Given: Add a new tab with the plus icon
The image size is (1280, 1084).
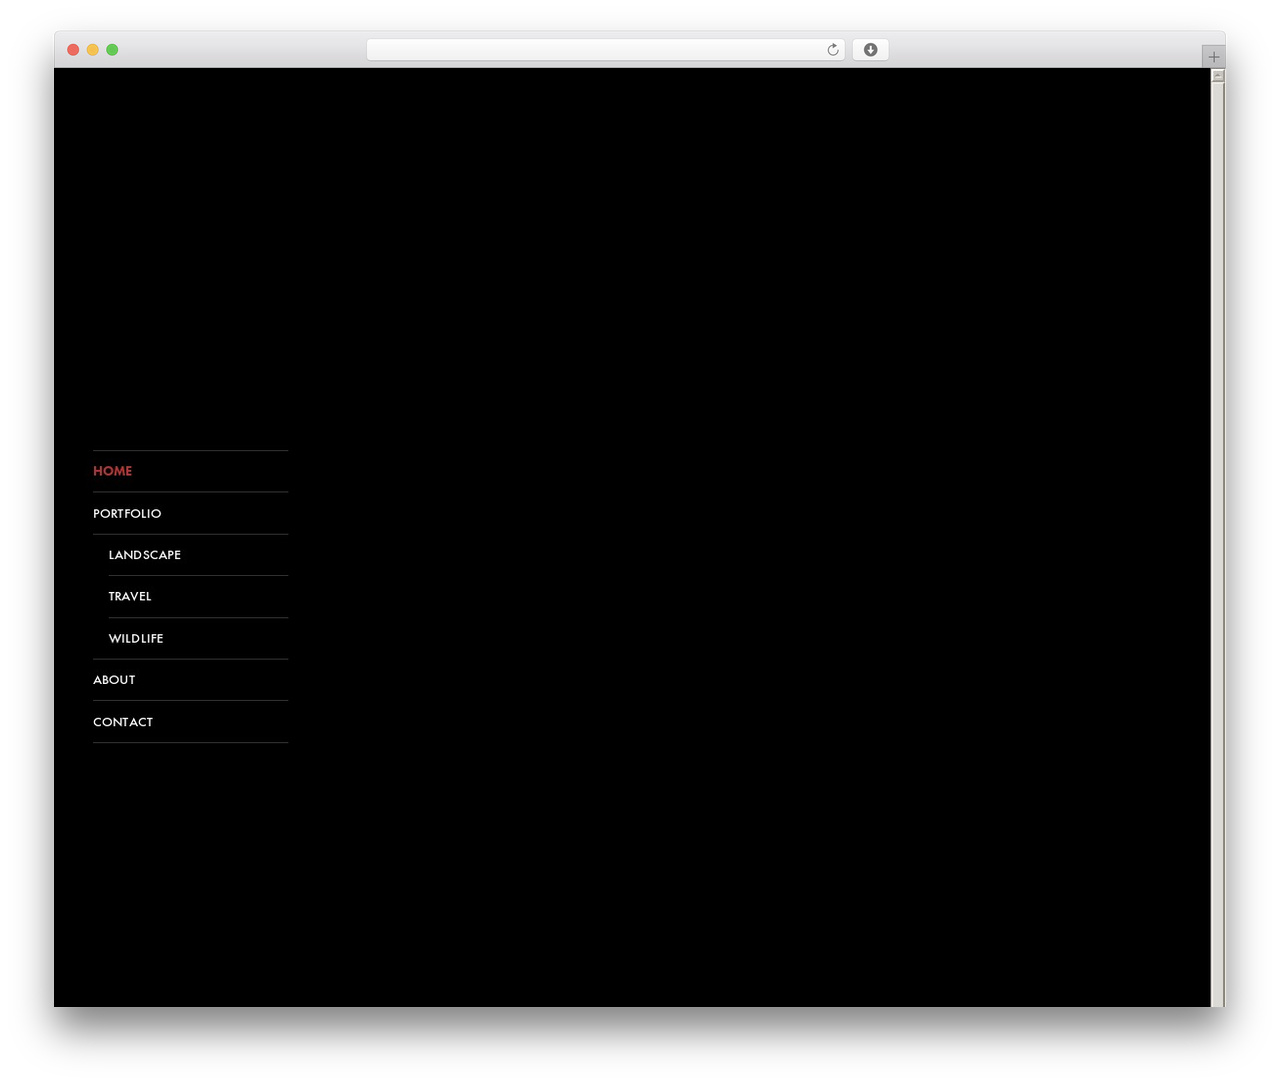Looking at the screenshot, I should click(x=1214, y=57).
